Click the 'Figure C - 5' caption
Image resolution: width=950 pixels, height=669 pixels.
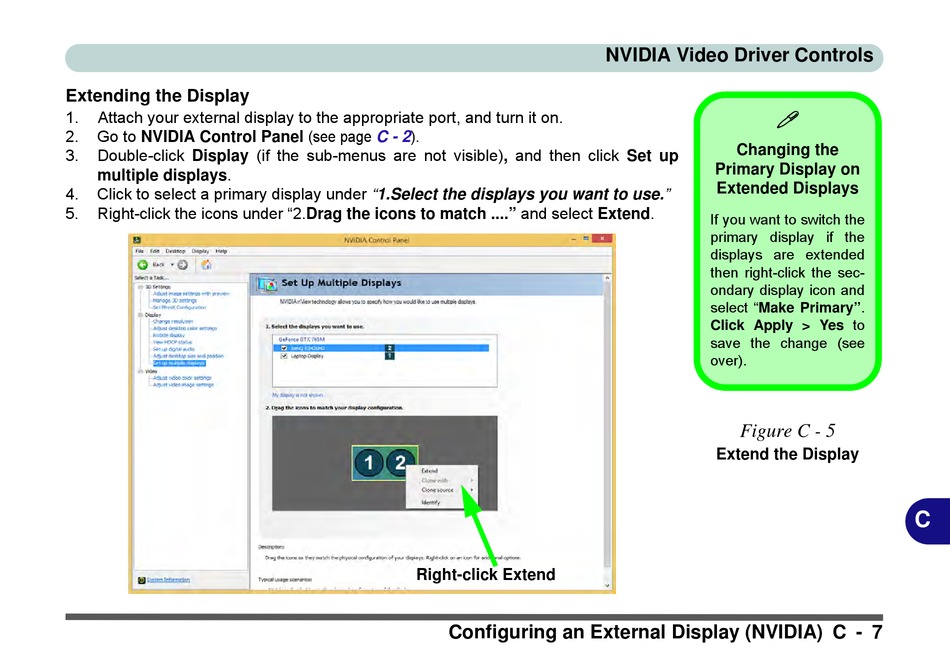[x=787, y=431]
